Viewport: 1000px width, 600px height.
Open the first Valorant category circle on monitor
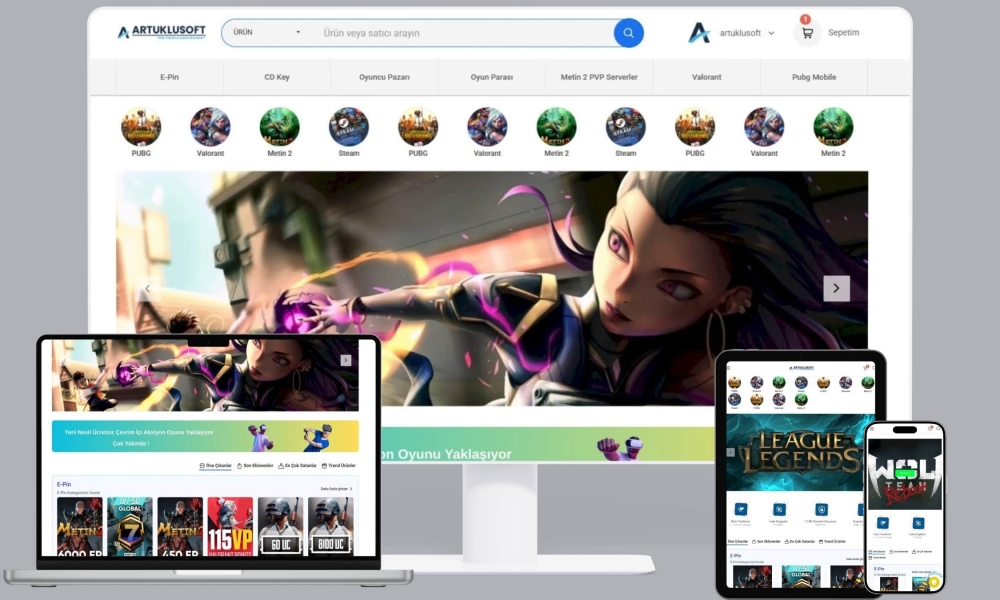[x=210, y=127]
